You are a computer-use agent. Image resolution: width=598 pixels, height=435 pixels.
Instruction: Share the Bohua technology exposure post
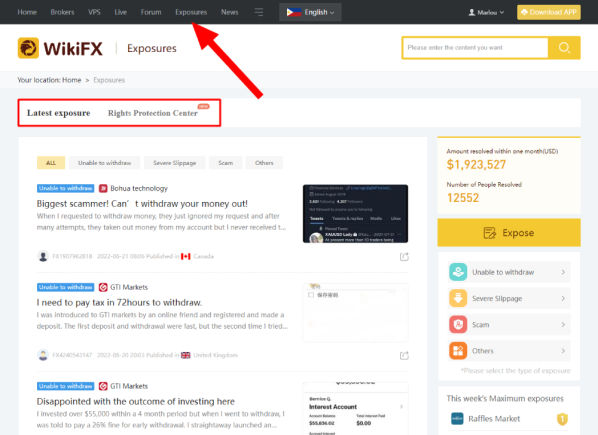(404, 257)
